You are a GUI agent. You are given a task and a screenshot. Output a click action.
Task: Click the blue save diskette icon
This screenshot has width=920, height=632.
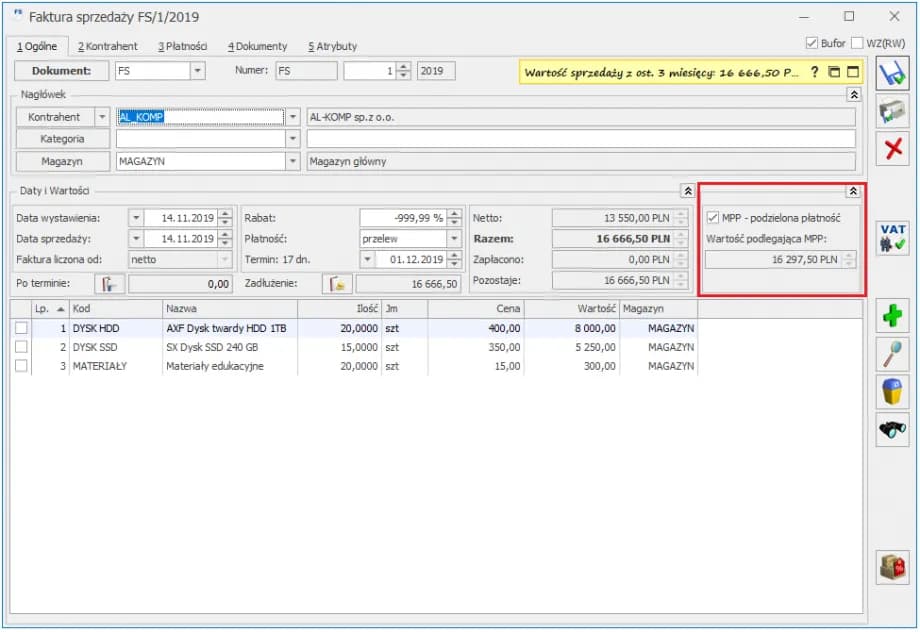point(892,74)
